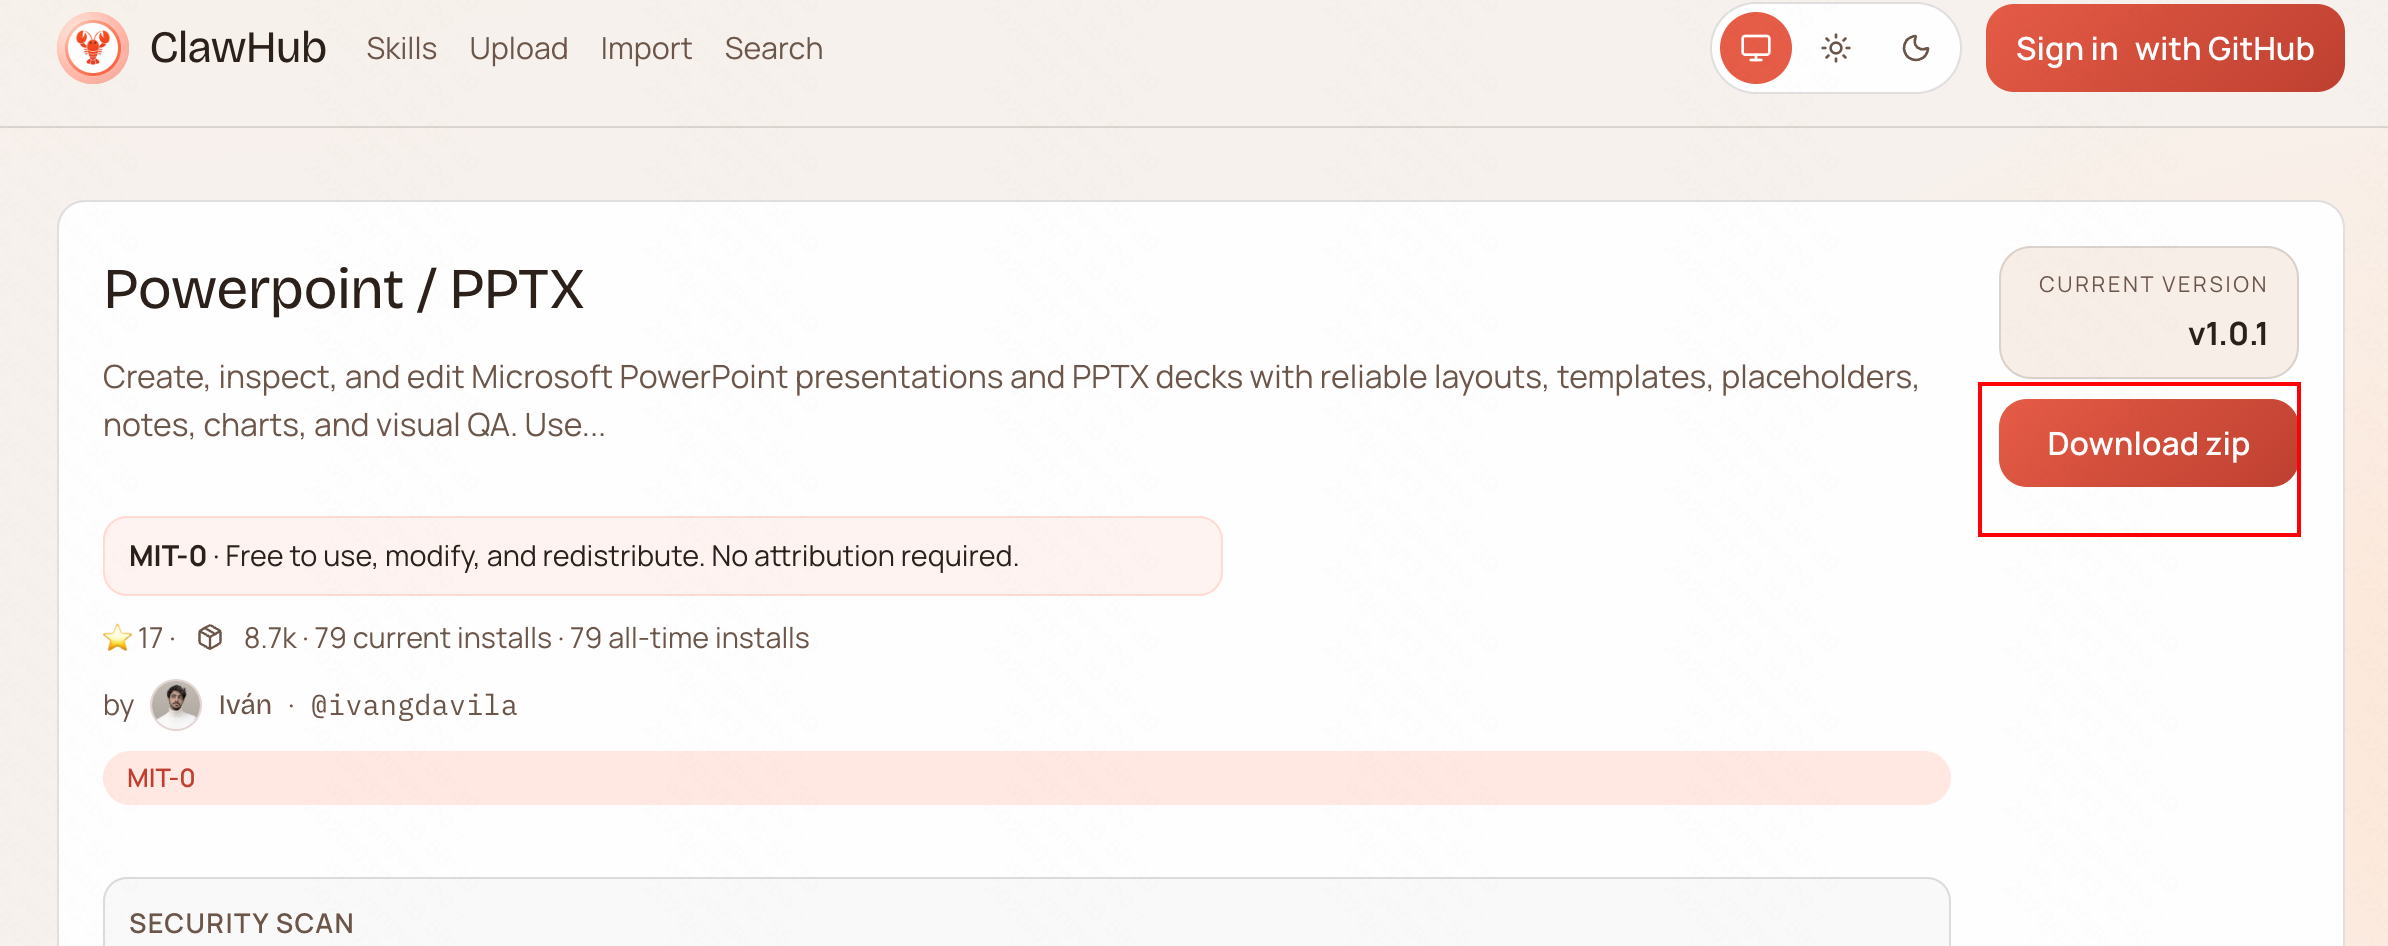Click the '79 all-time installs' stat
Image resolution: width=2388 pixels, height=946 pixels.
[x=690, y=638]
